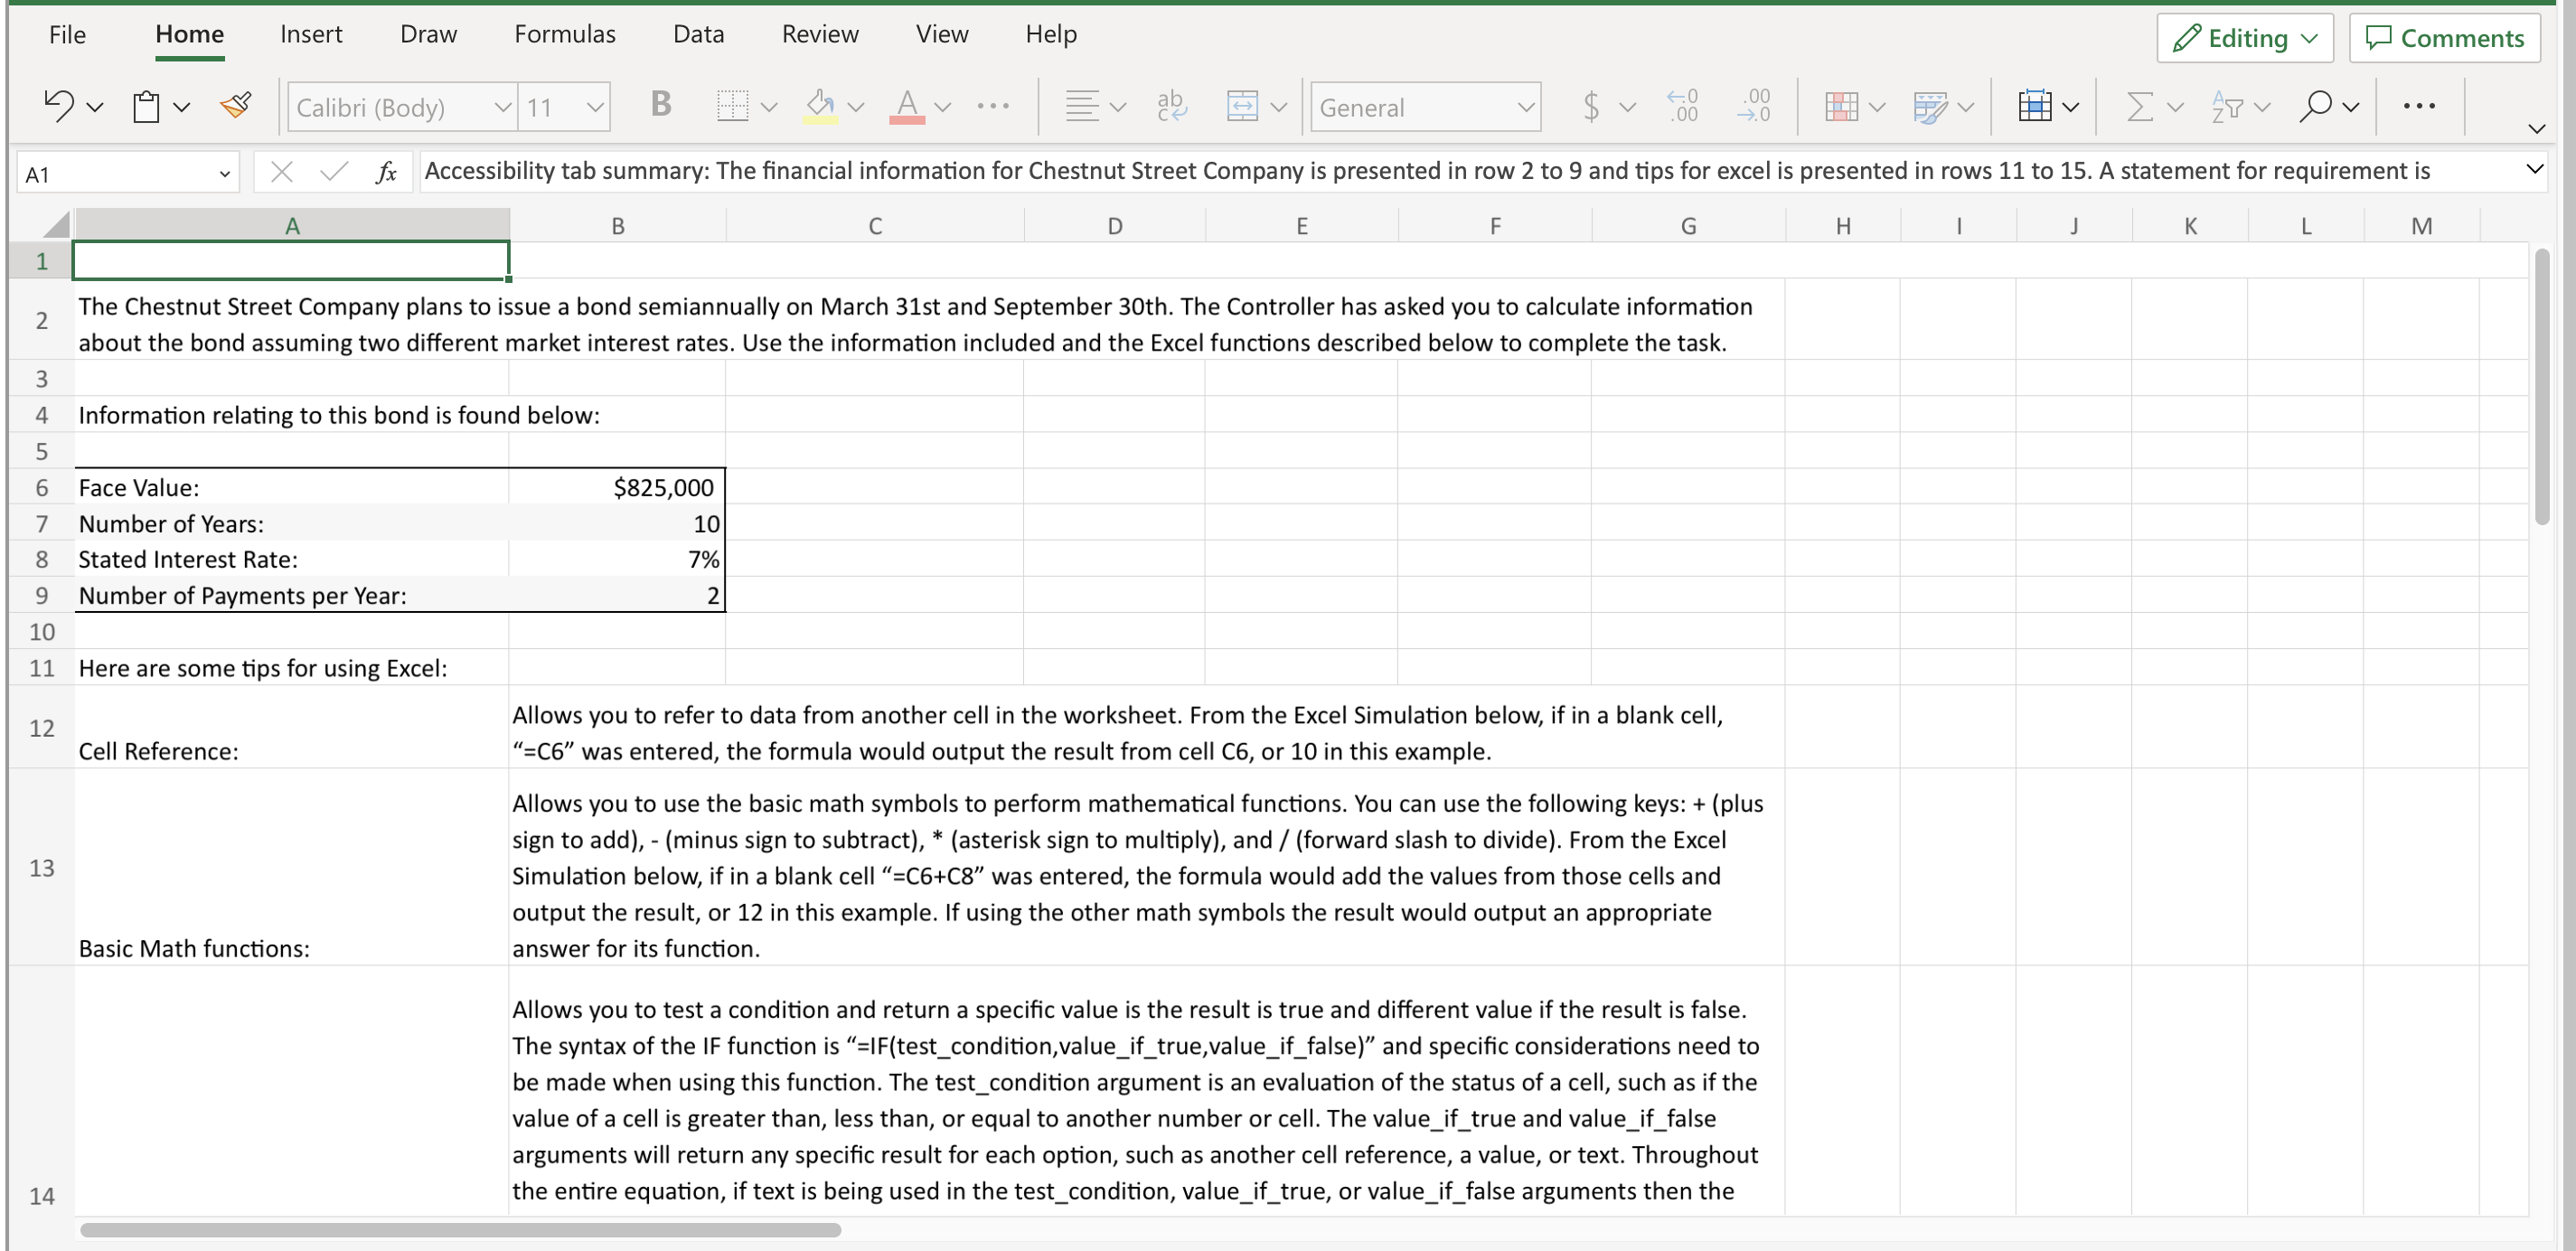Switch to the Formulas ribbon tab
The width and height of the screenshot is (2576, 1251).
tap(565, 33)
